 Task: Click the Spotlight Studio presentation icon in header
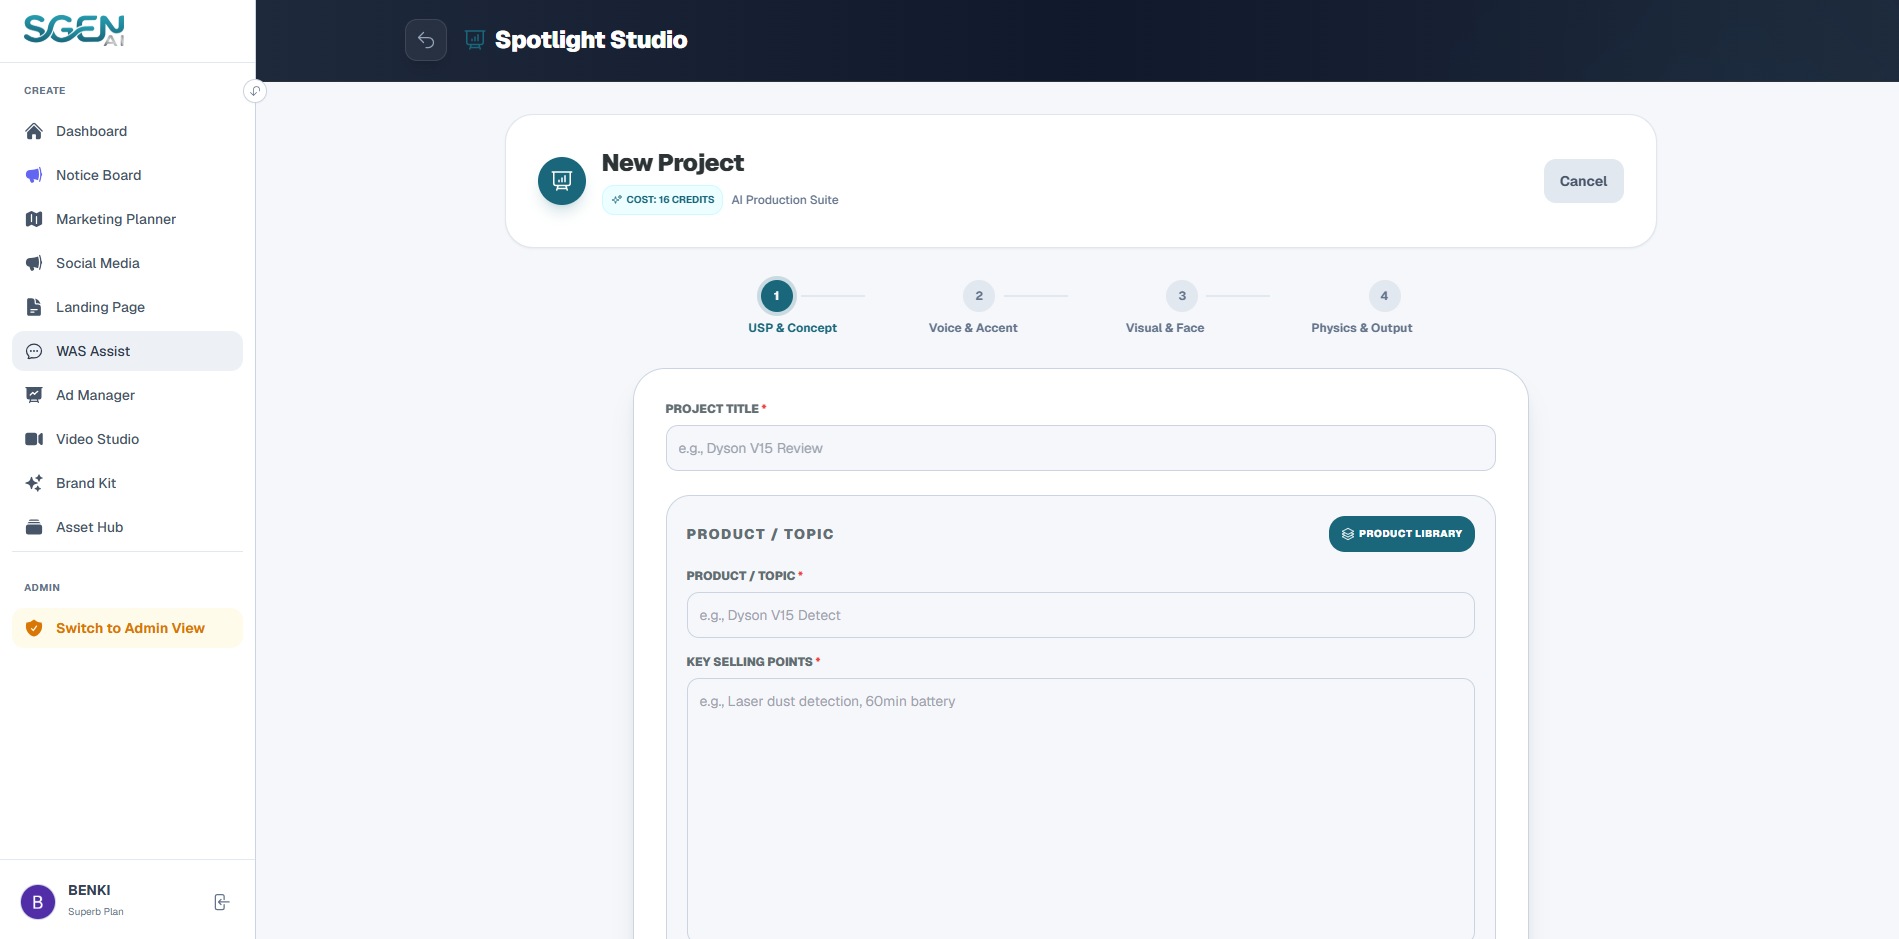click(475, 40)
